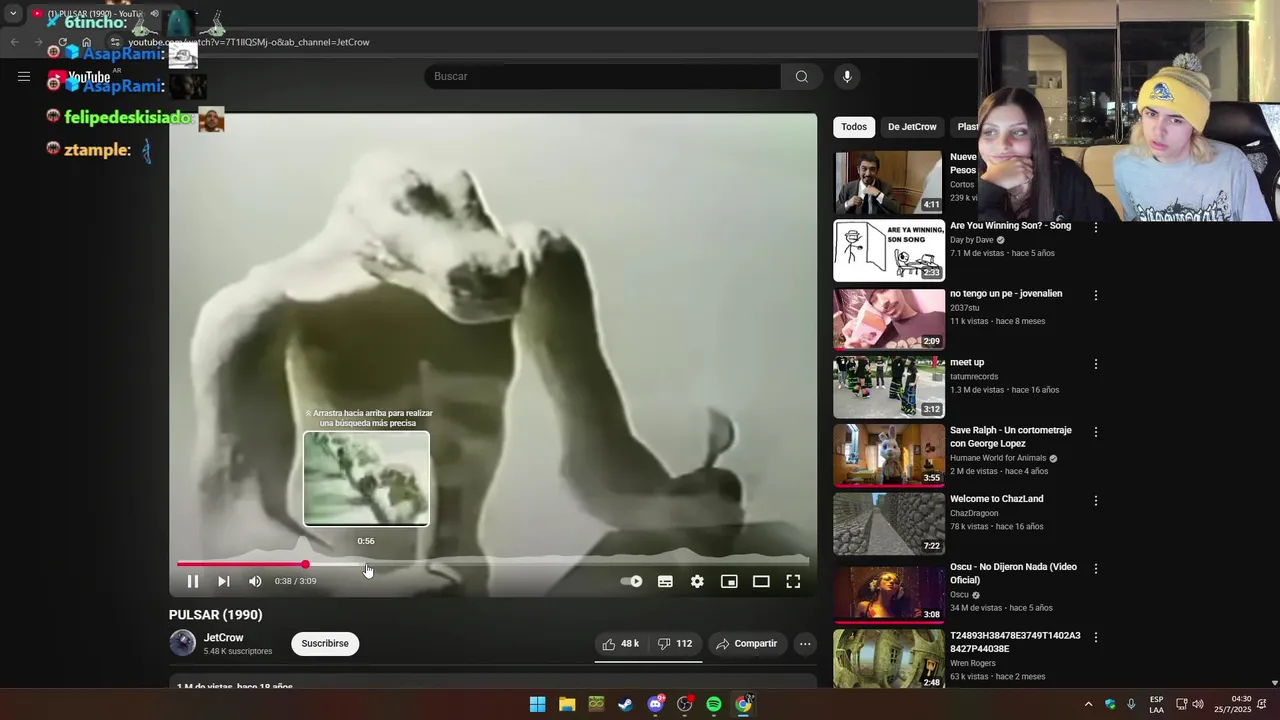Open the system tray volume icon

pos(1198,704)
